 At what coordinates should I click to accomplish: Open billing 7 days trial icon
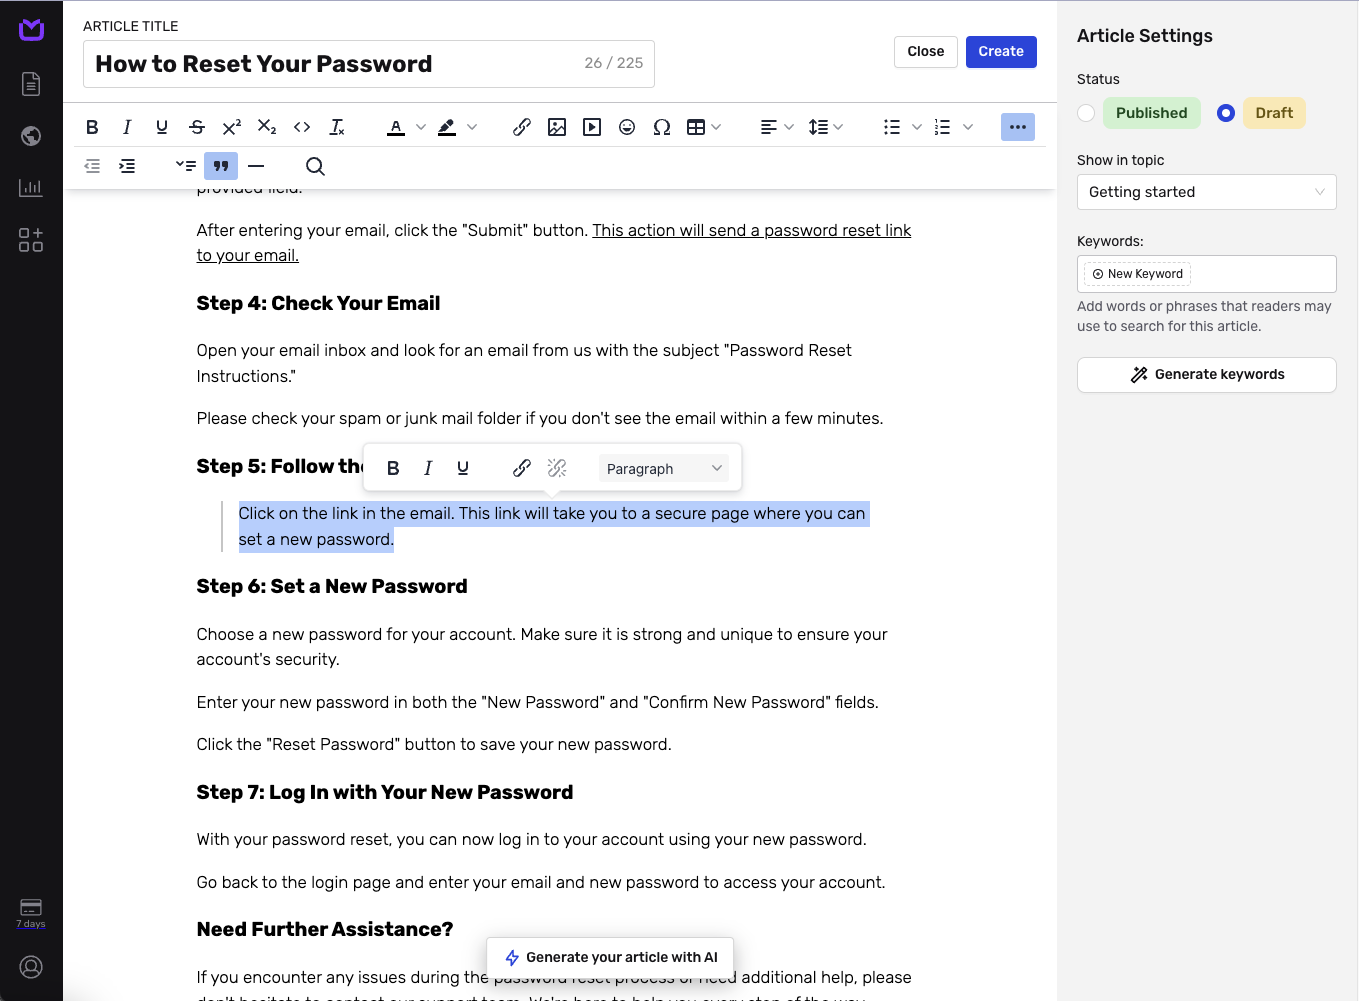pyautogui.click(x=31, y=913)
